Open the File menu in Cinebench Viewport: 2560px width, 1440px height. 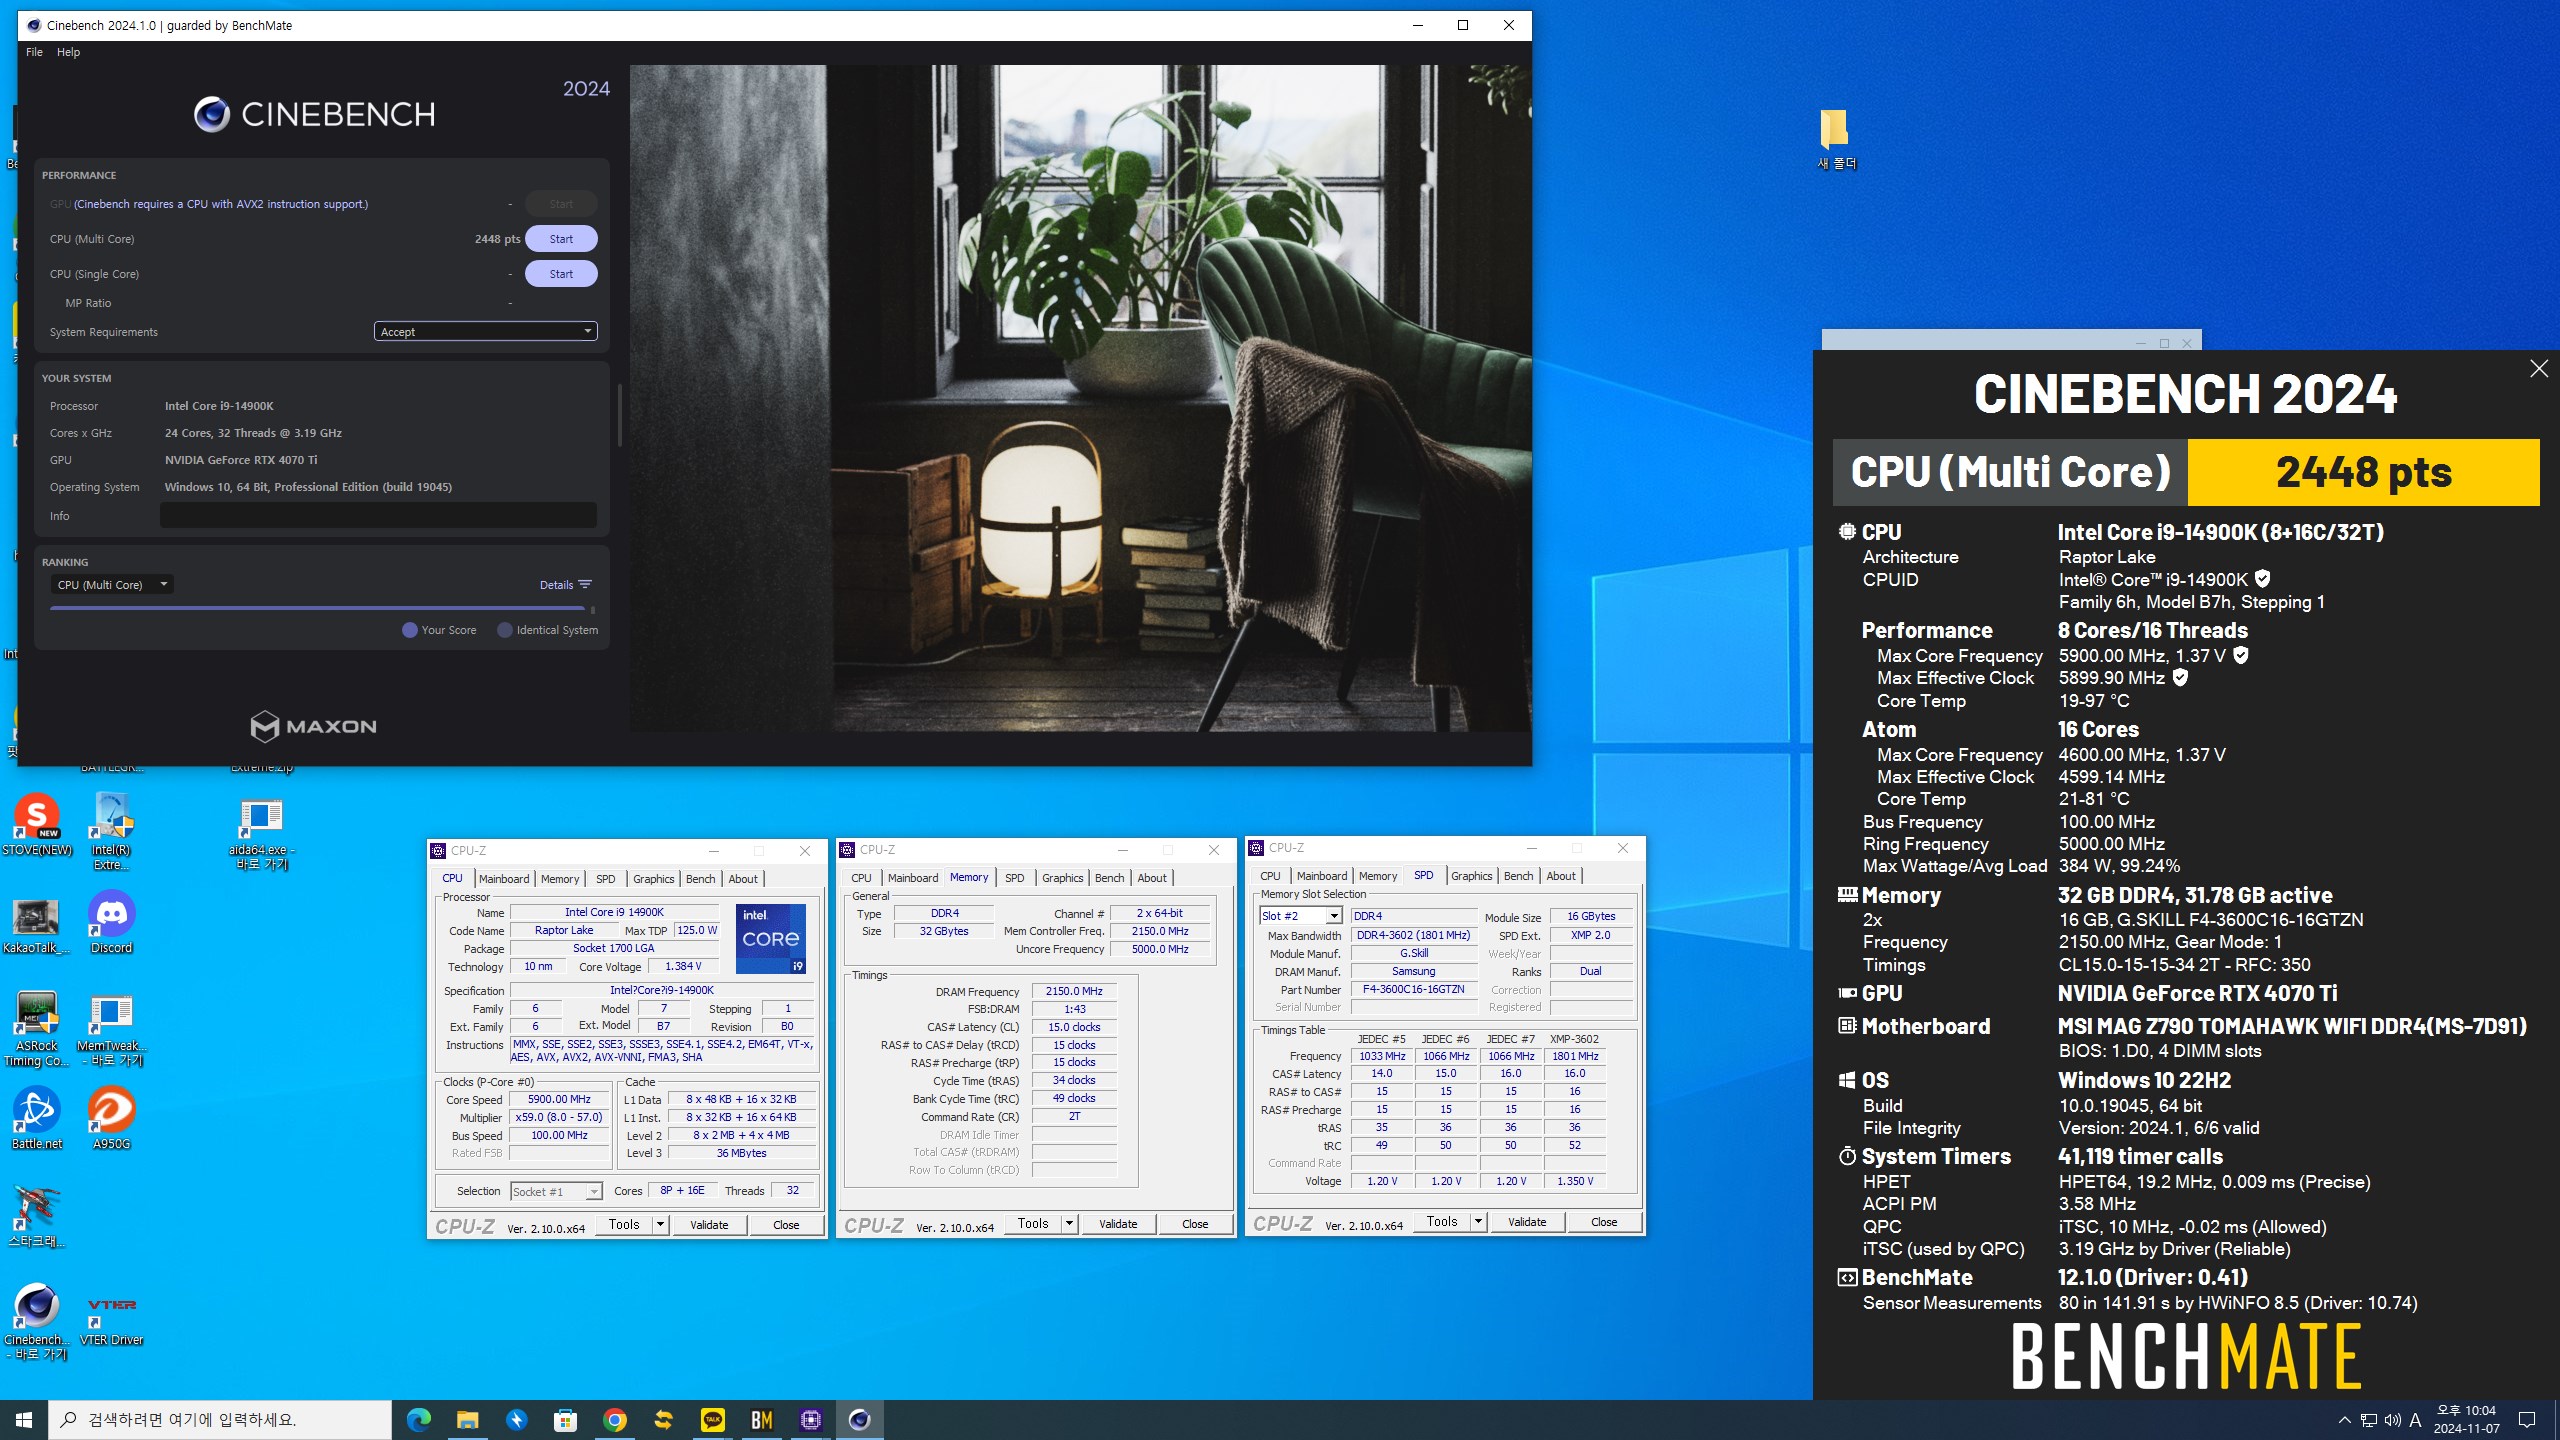34,52
